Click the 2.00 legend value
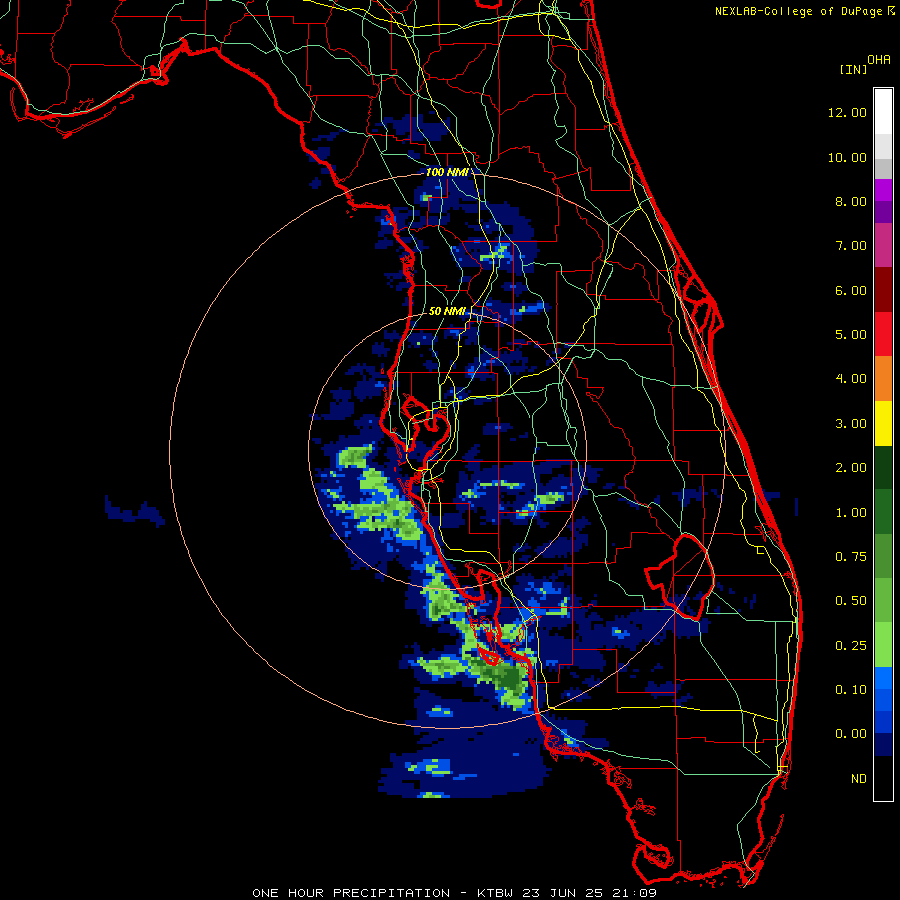 click(x=851, y=468)
